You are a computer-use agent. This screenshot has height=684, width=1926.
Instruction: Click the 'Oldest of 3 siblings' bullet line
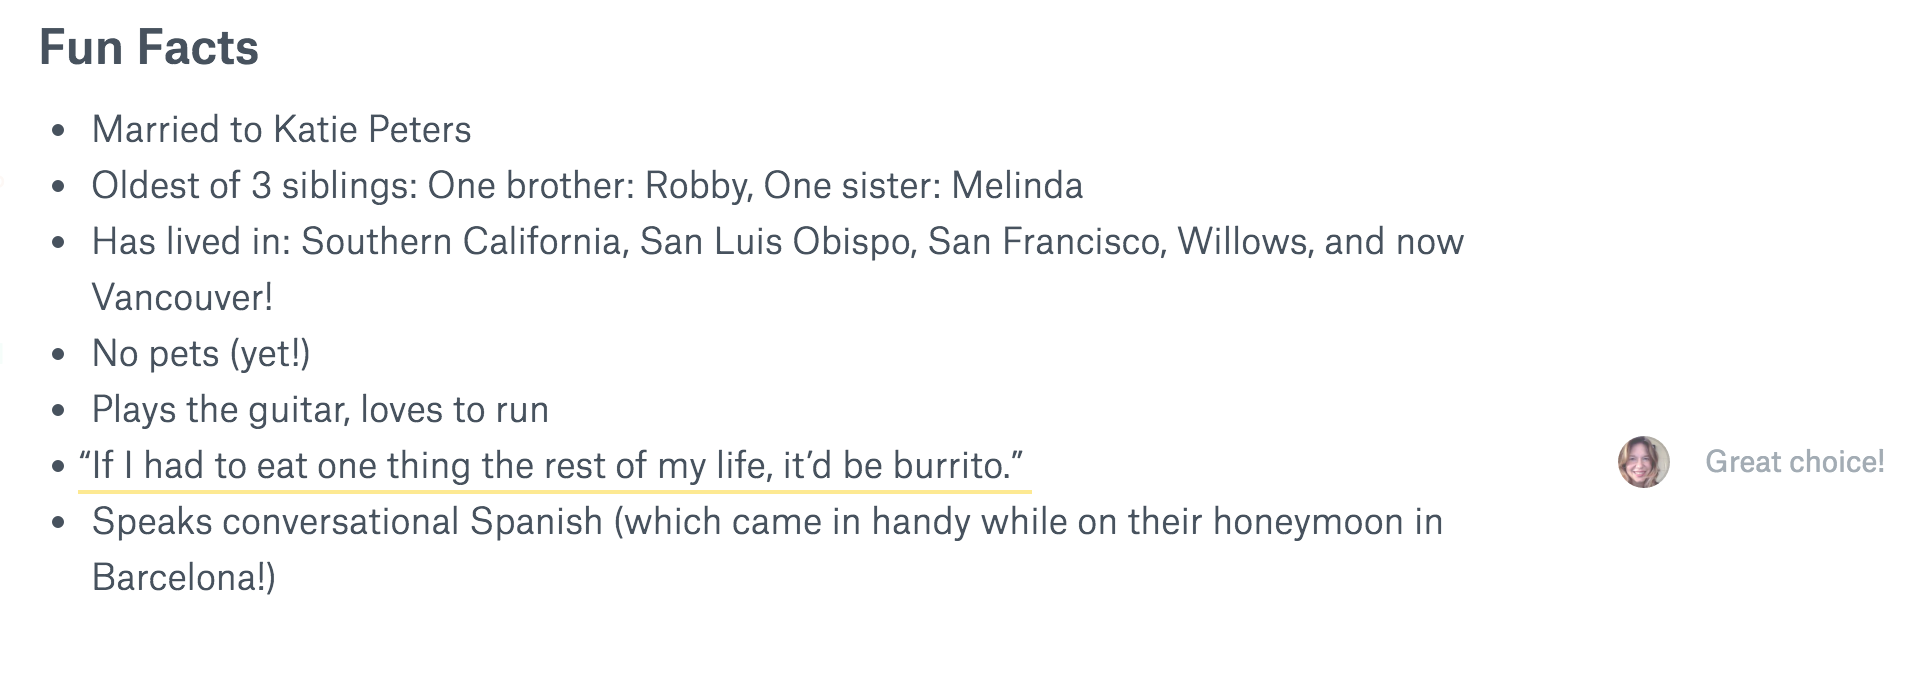(587, 186)
